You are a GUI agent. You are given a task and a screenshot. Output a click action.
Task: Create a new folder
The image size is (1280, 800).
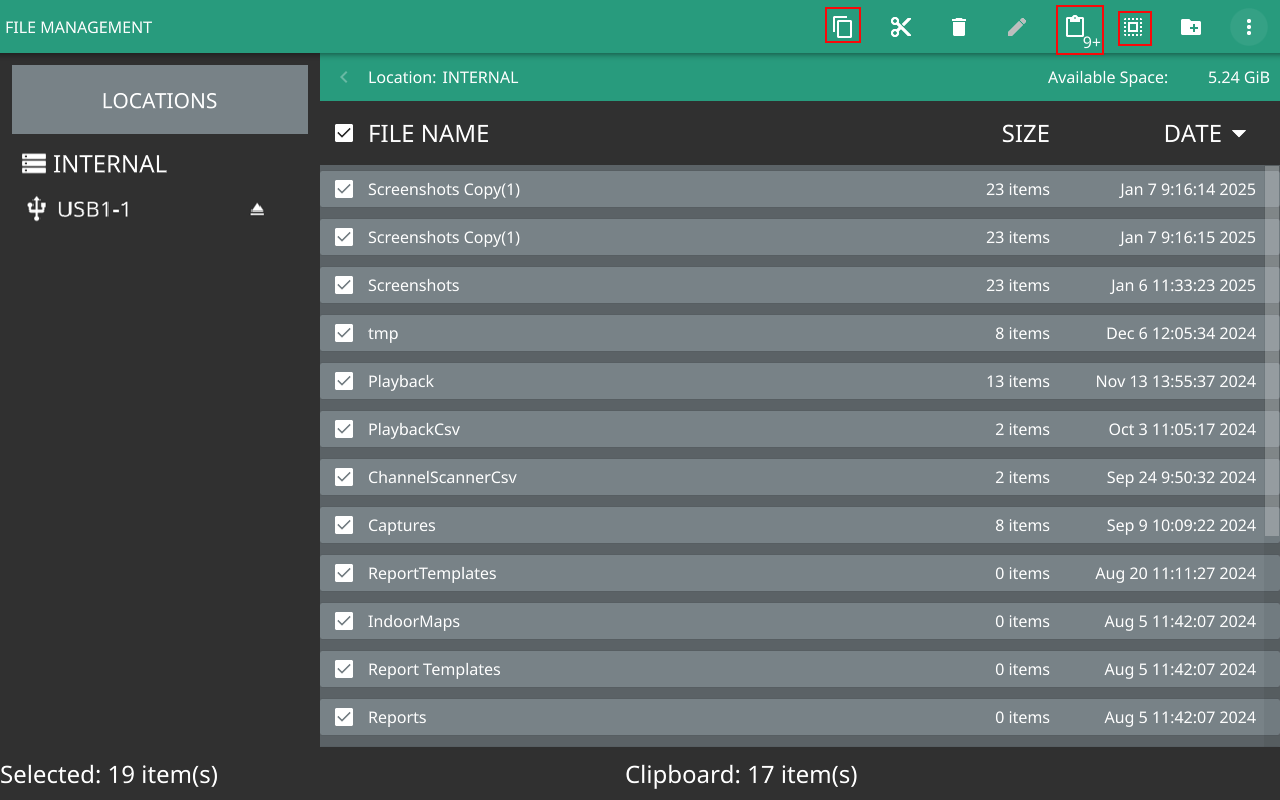click(1191, 27)
